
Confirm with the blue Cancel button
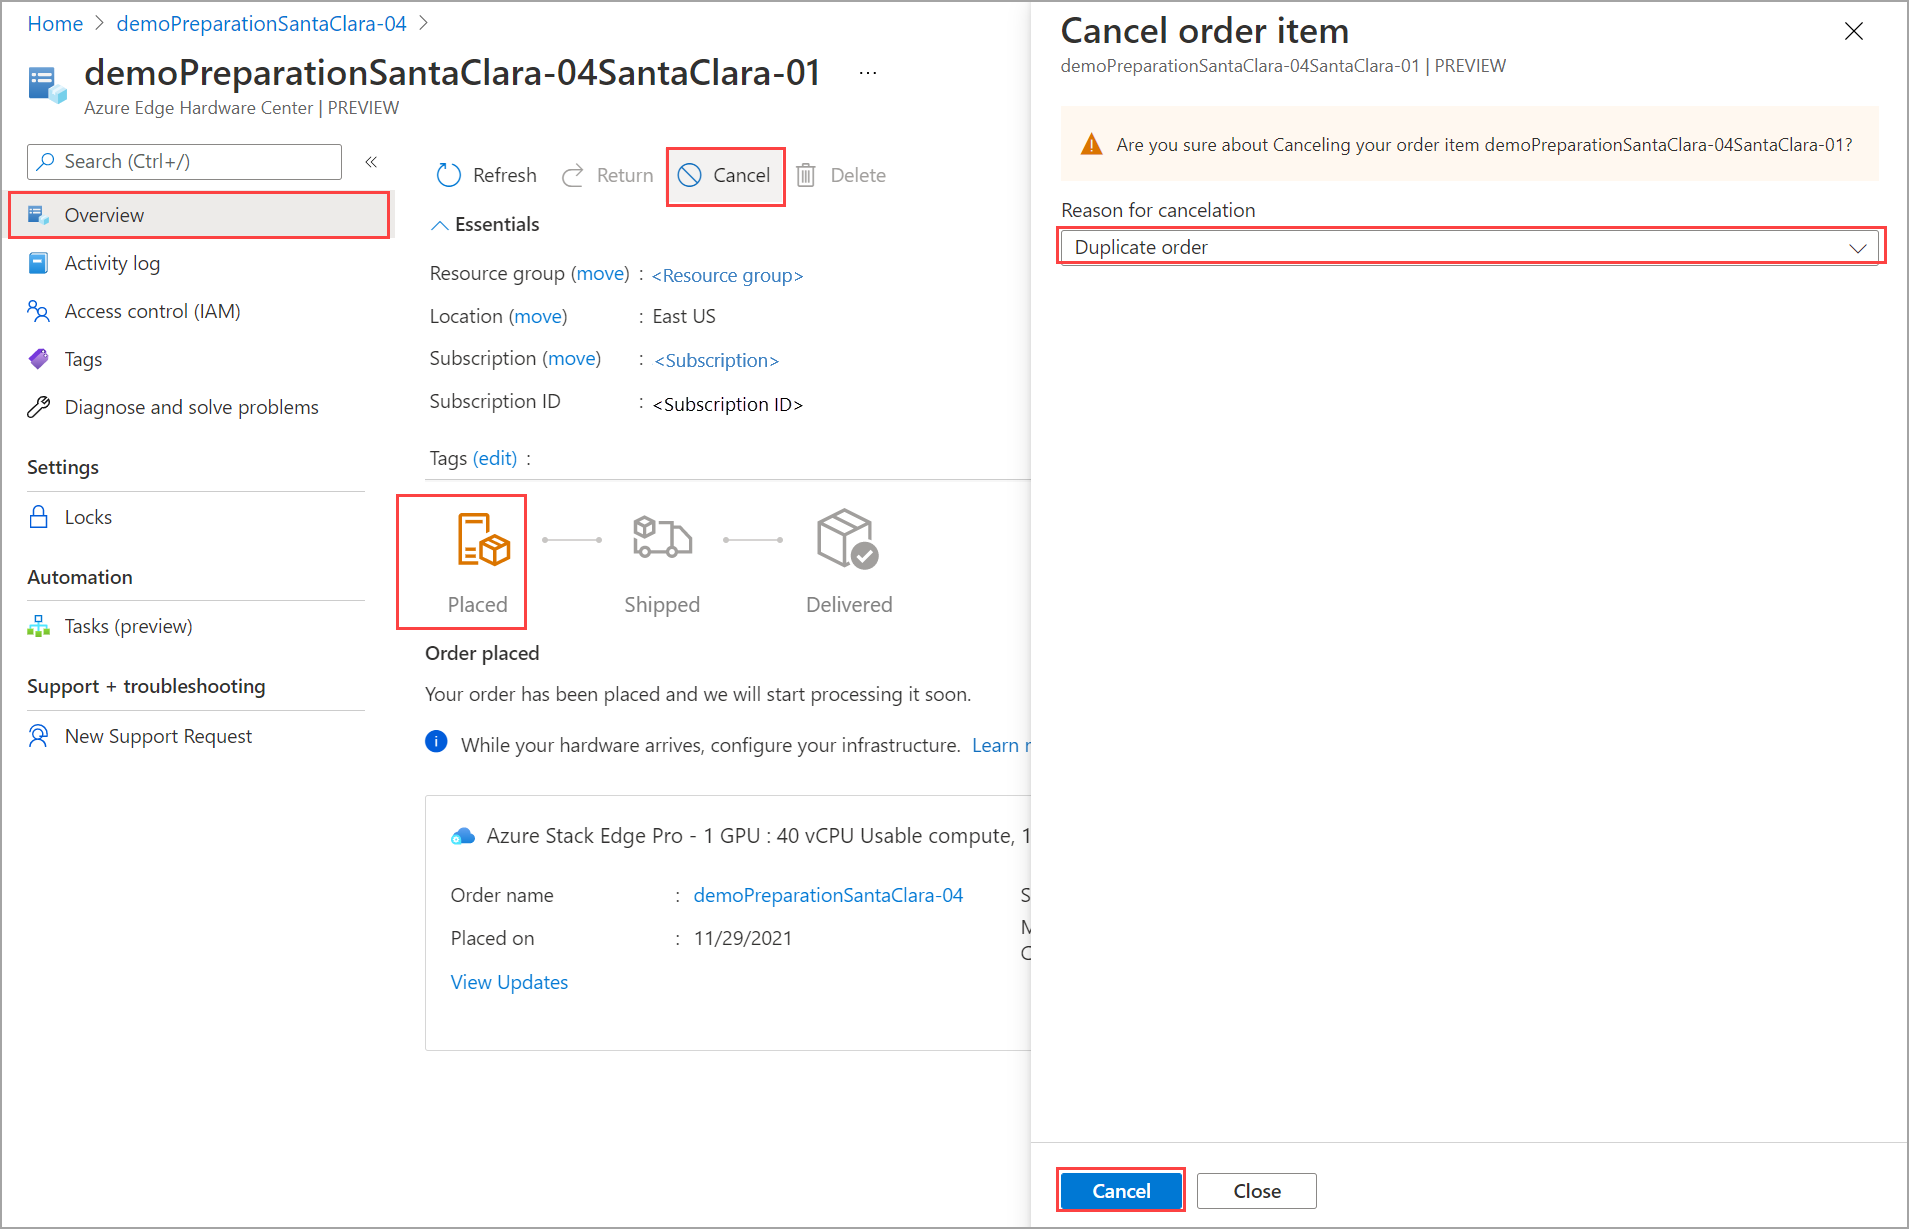(1121, 1190)
